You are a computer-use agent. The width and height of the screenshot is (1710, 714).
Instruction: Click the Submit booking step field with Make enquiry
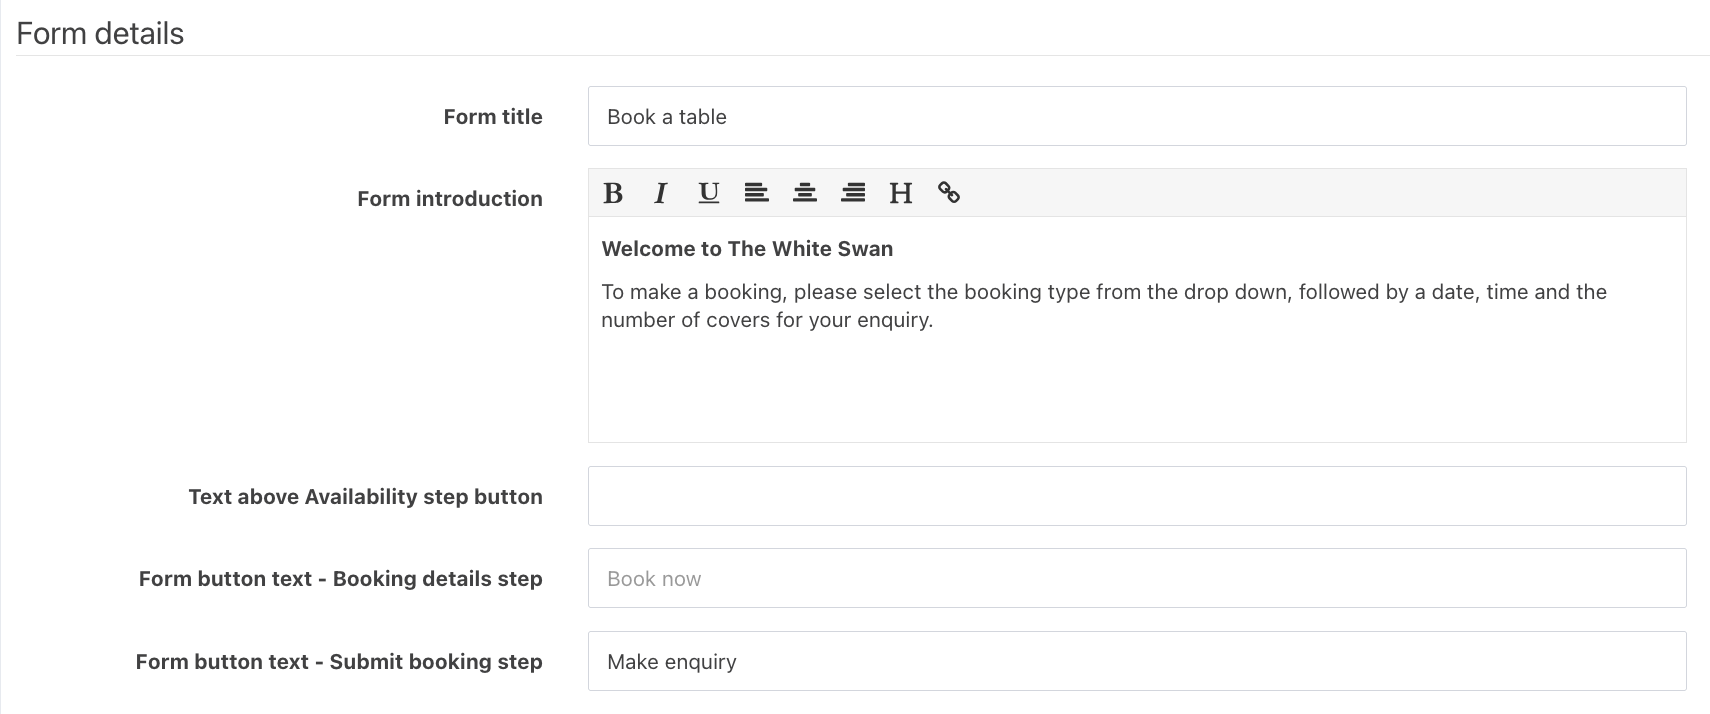click(x=1137, y=661)
